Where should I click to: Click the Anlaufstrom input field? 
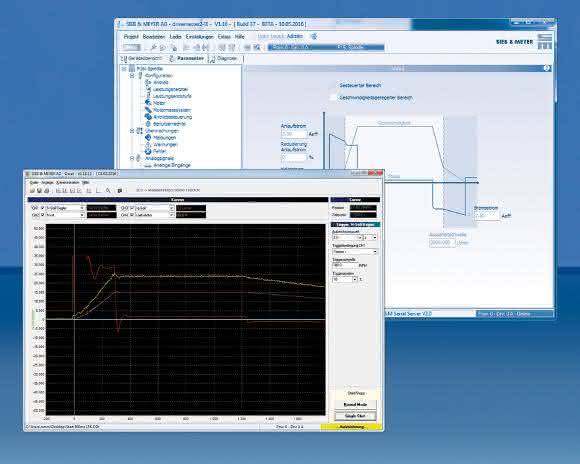coord(294,134)
